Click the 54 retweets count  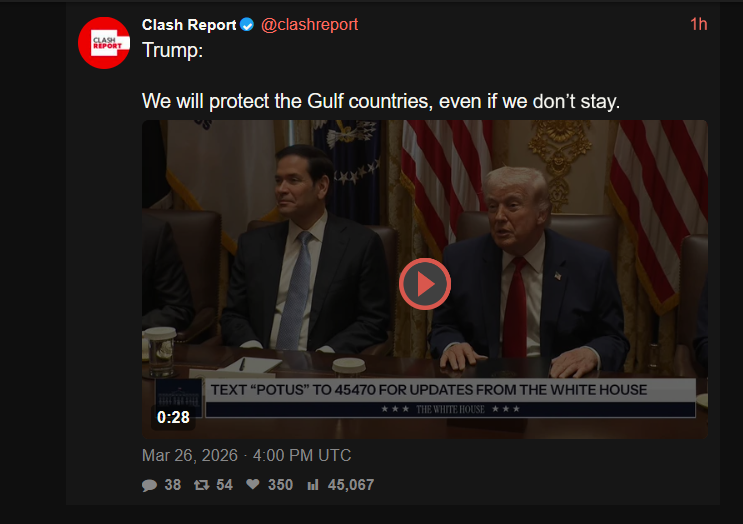(224, 485)
